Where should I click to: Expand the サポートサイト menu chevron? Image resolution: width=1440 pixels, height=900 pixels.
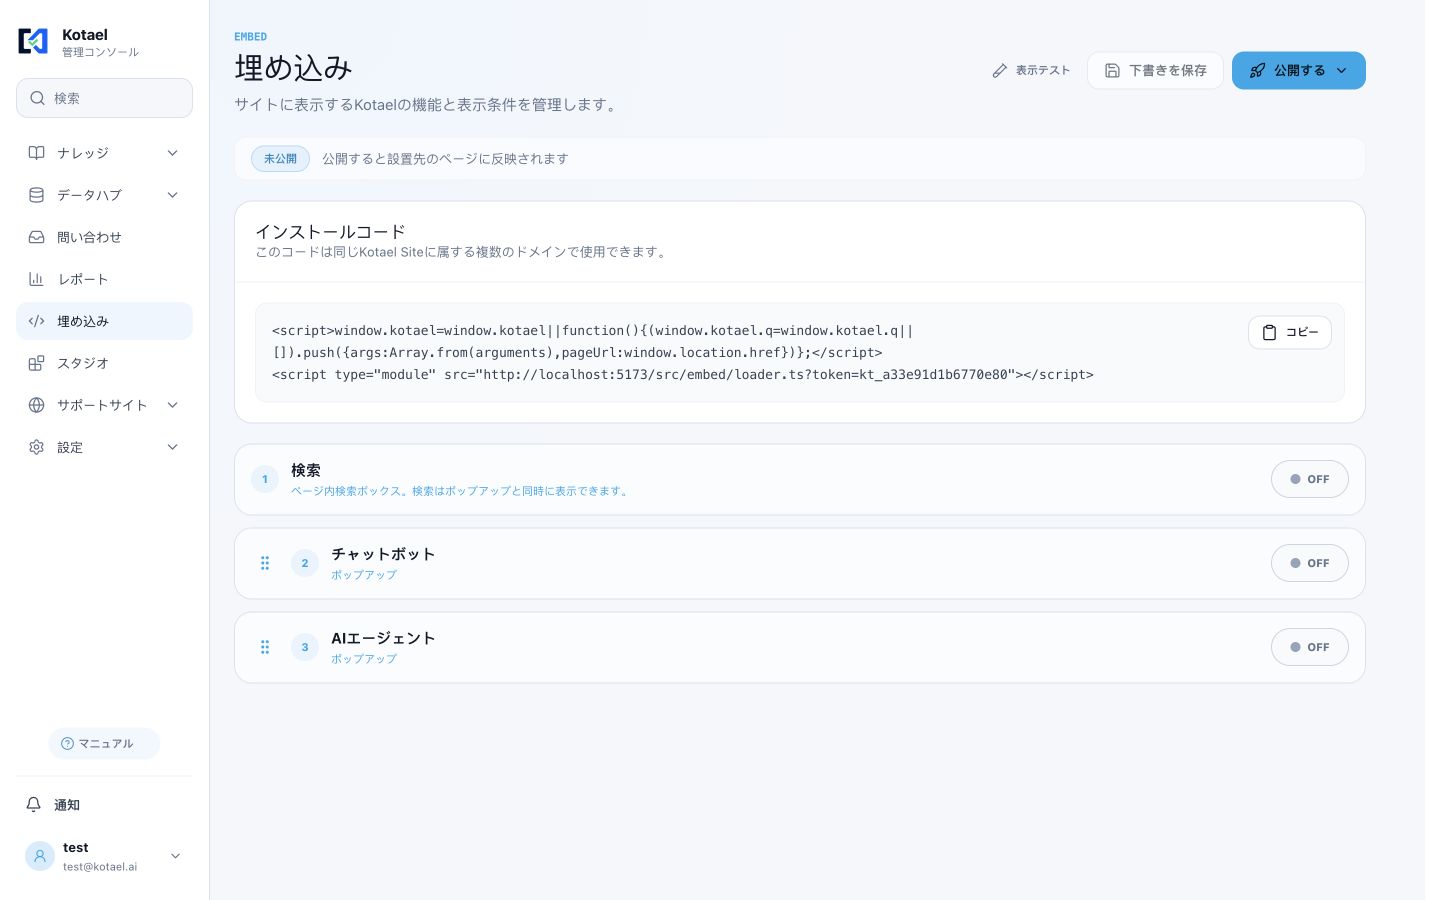coord(172,405)
